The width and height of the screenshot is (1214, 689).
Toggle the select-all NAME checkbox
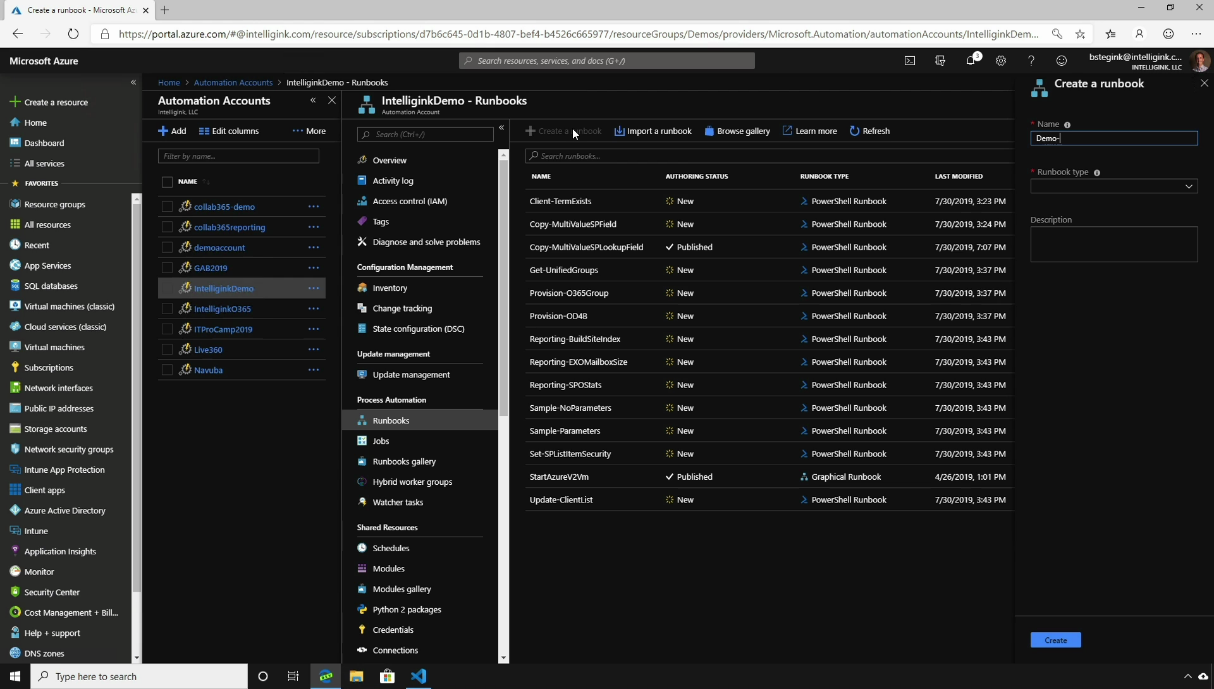(x=167, y=182)
